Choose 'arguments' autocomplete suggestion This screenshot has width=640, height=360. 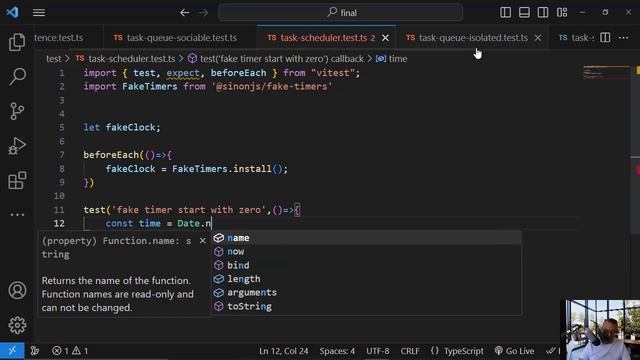click(x=366, y=293)
